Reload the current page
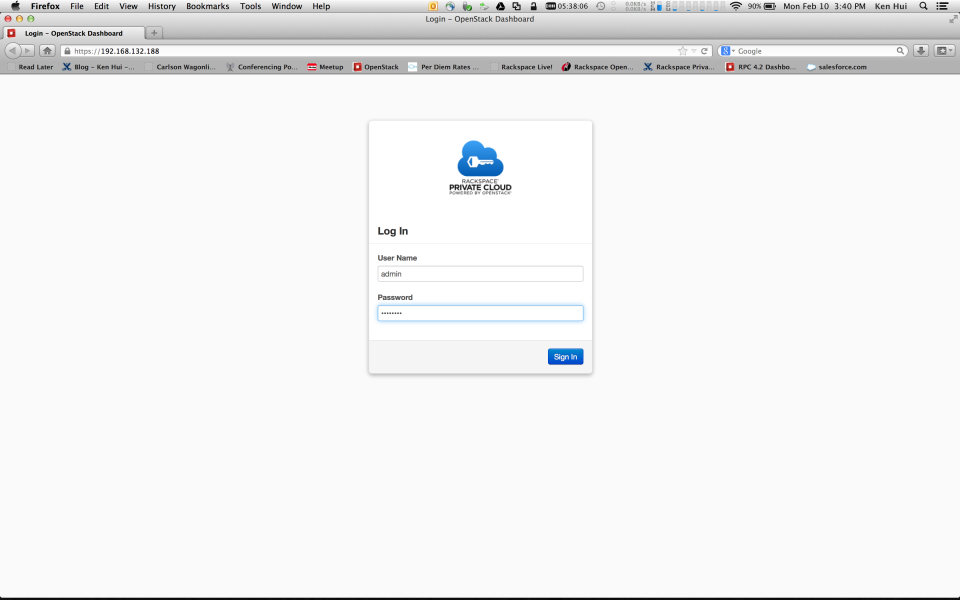This screenshot has height=600, width=960. click(x=704, y=50)
